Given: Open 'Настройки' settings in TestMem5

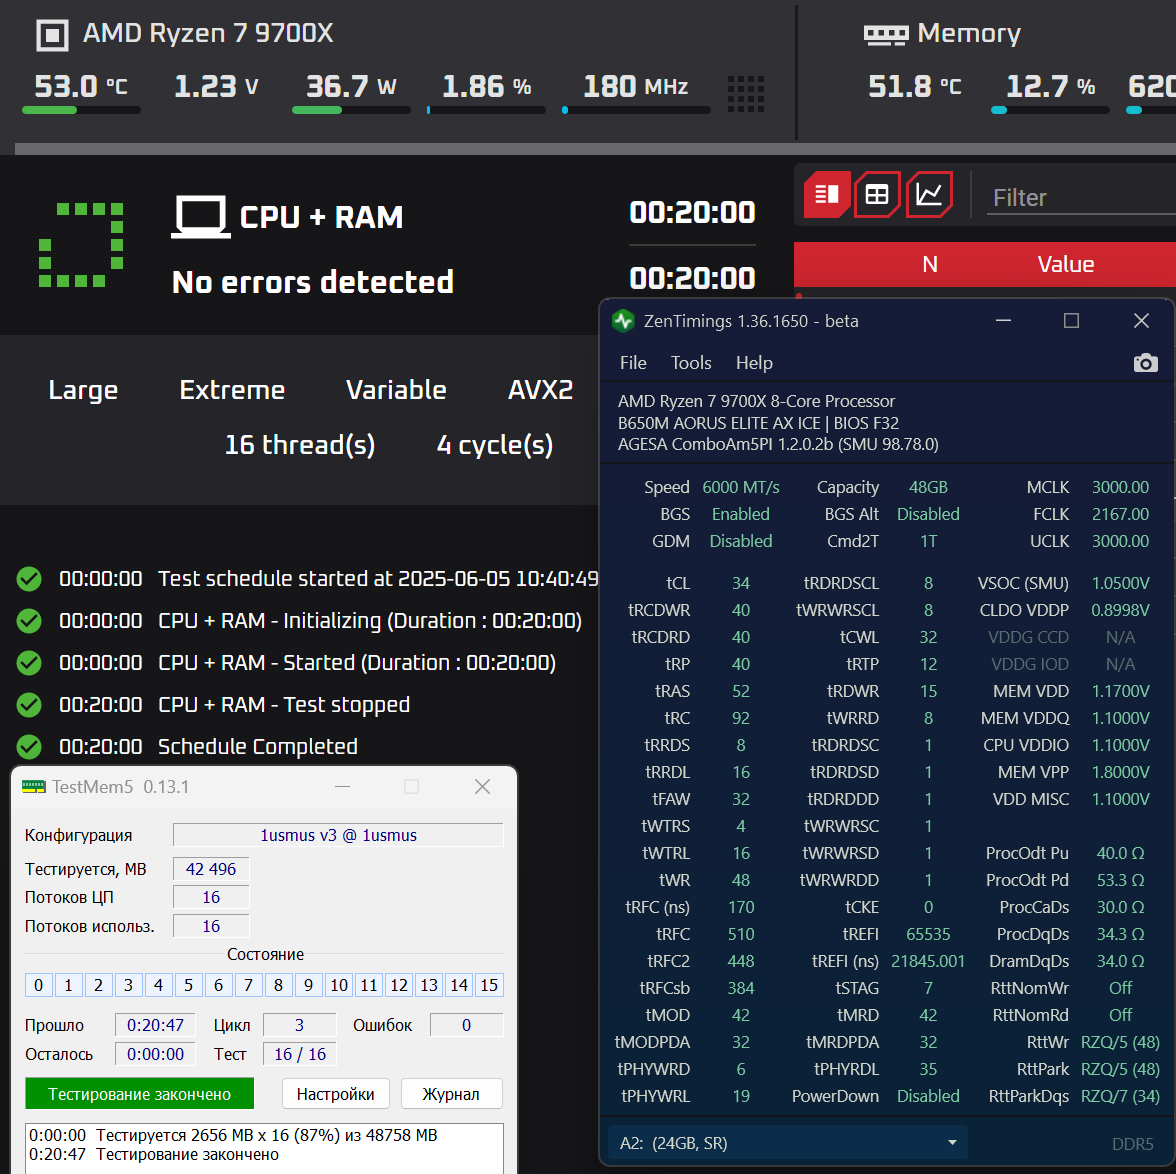Looking at the screenshot, I should click(x=335, y=1094).
